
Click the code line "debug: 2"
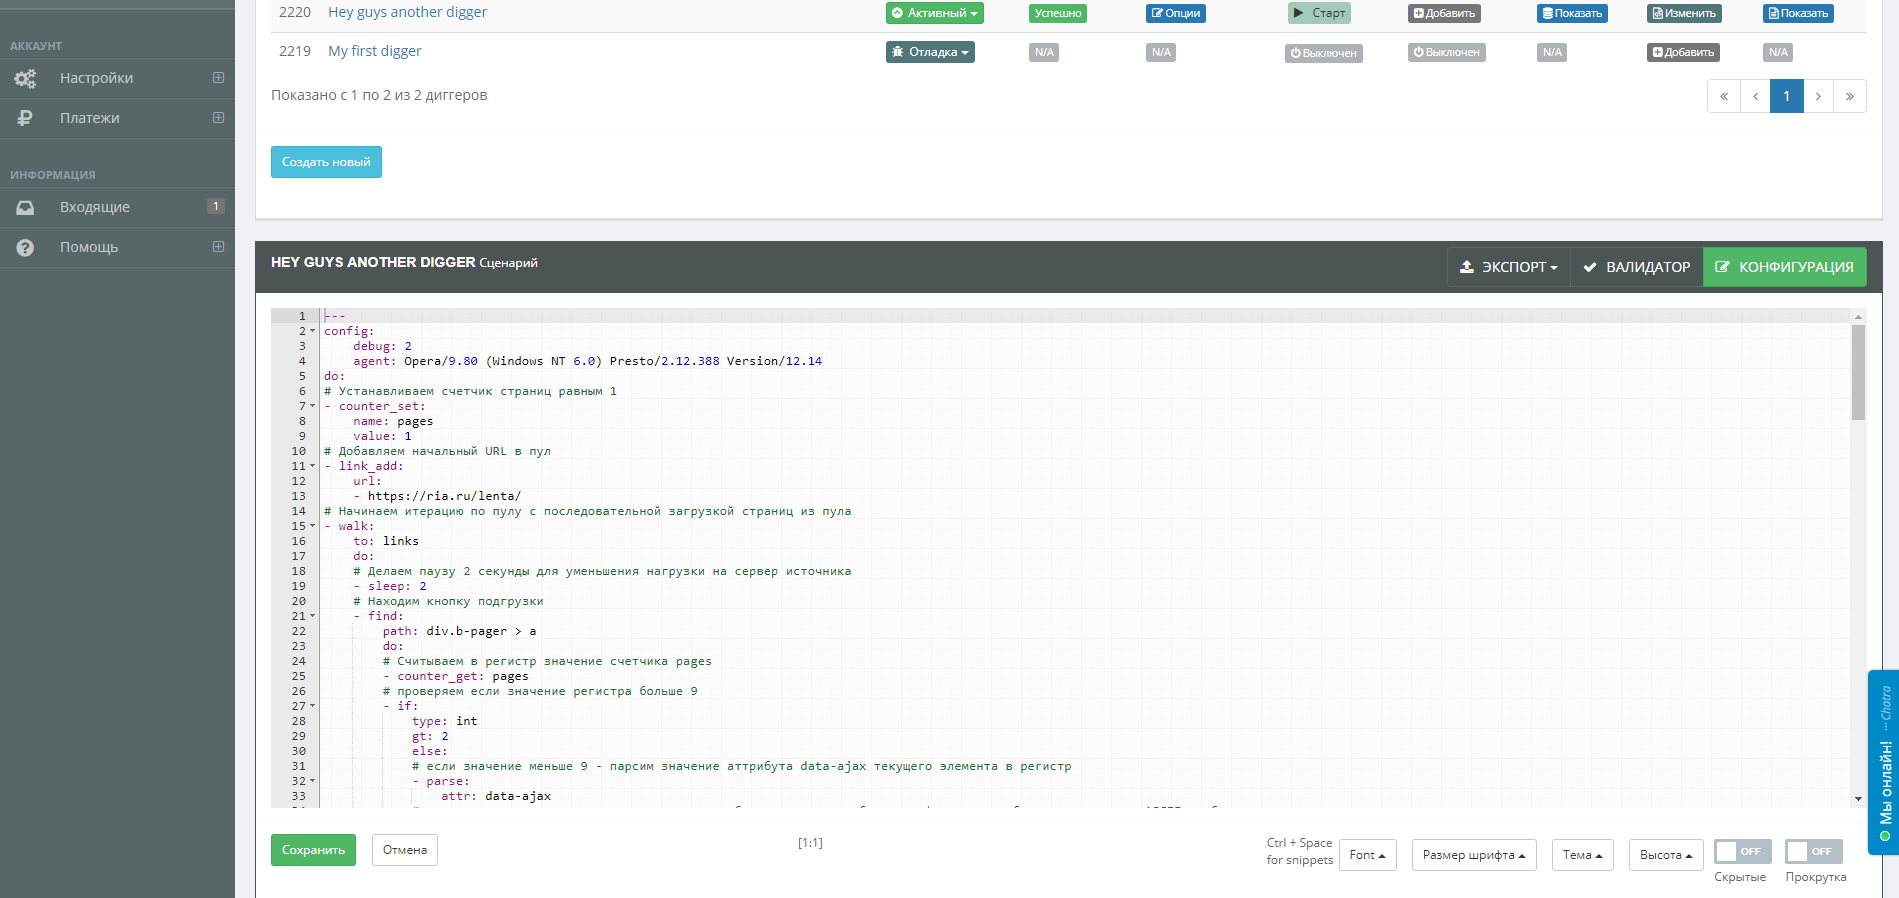click(382, 346)
